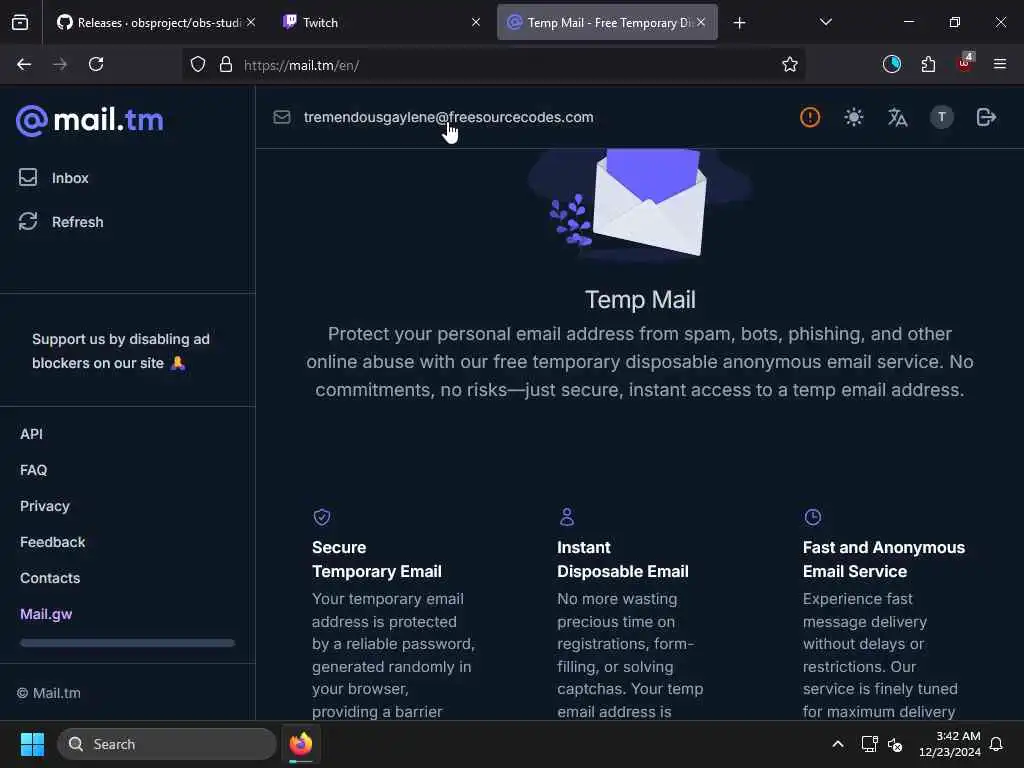This screenshot has width=1024, height=768.
Task: Open the list all tabs dropdown
Action: (x=825, y=22)
